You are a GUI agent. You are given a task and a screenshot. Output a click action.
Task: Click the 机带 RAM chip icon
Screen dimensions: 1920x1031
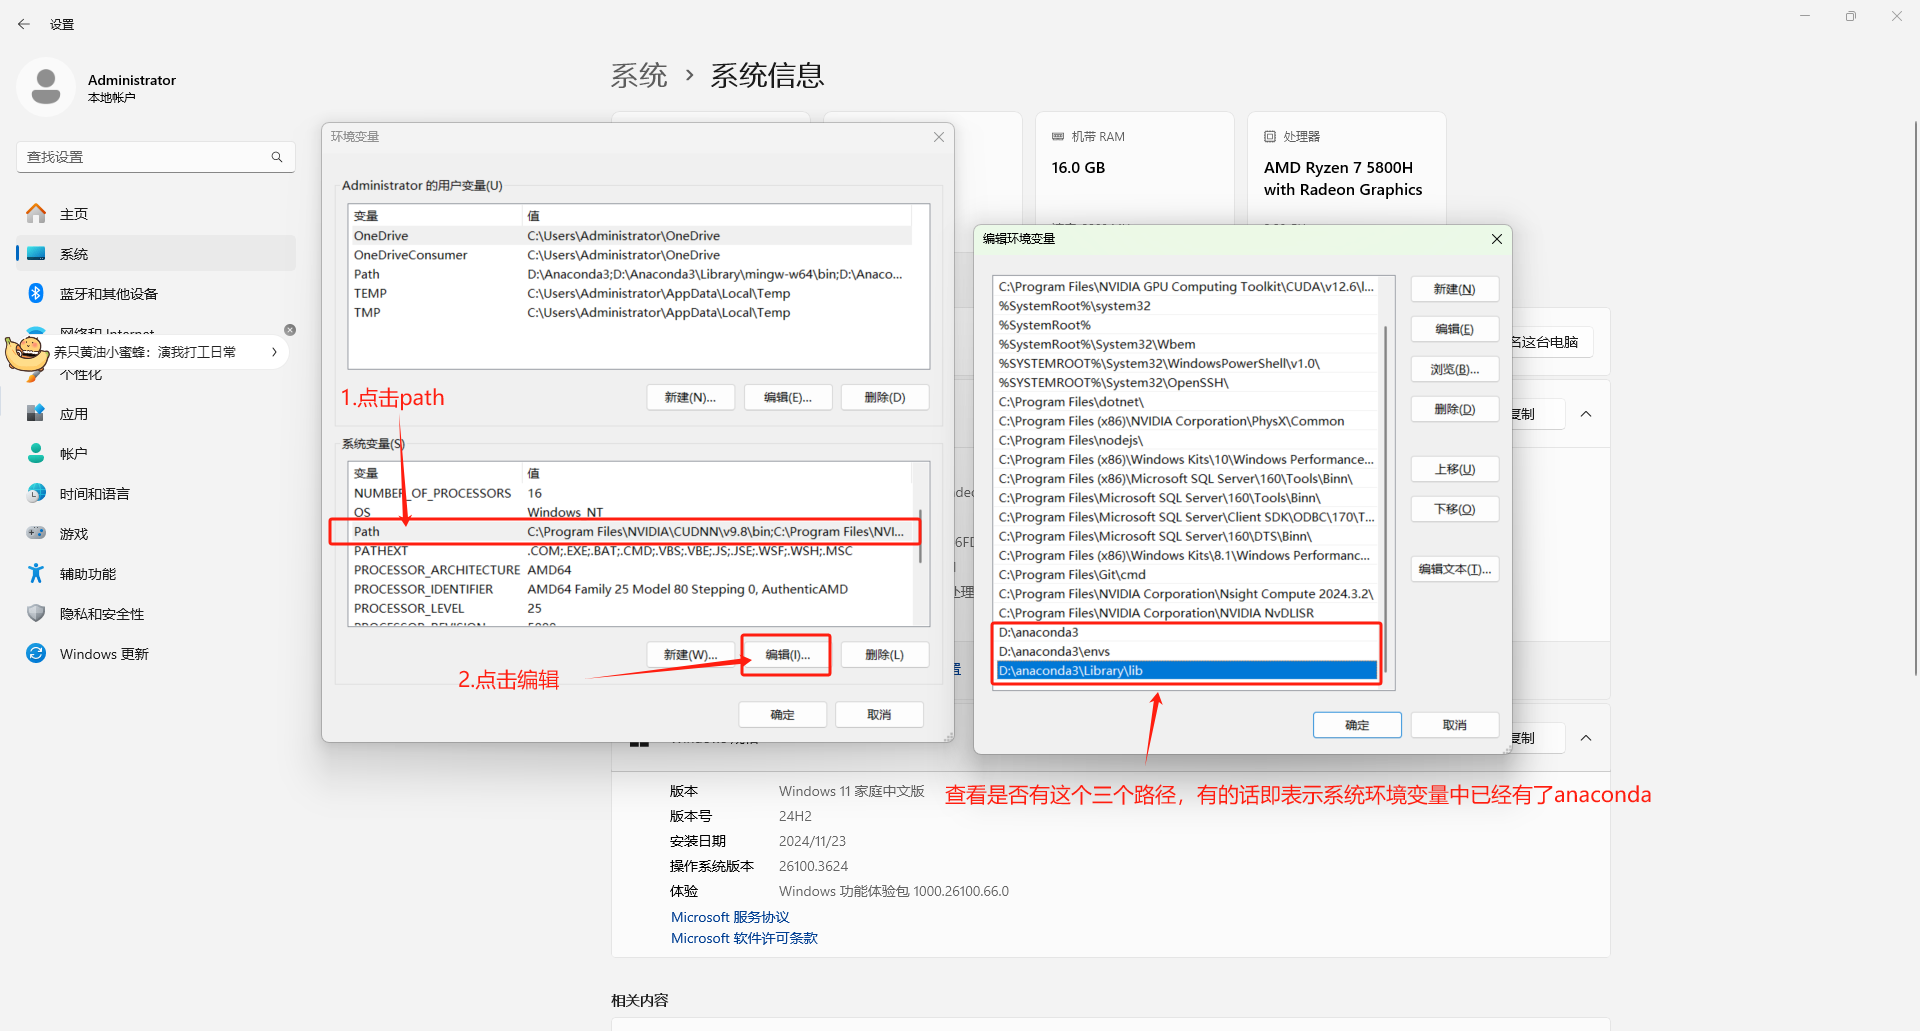[1058, 136]
